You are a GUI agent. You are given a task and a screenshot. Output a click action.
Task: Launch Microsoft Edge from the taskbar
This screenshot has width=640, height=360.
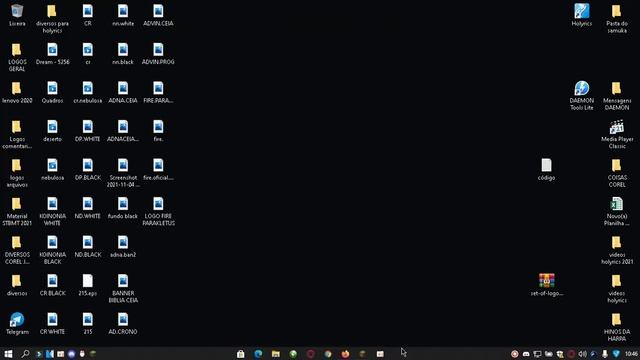click(x=258, y=354)
